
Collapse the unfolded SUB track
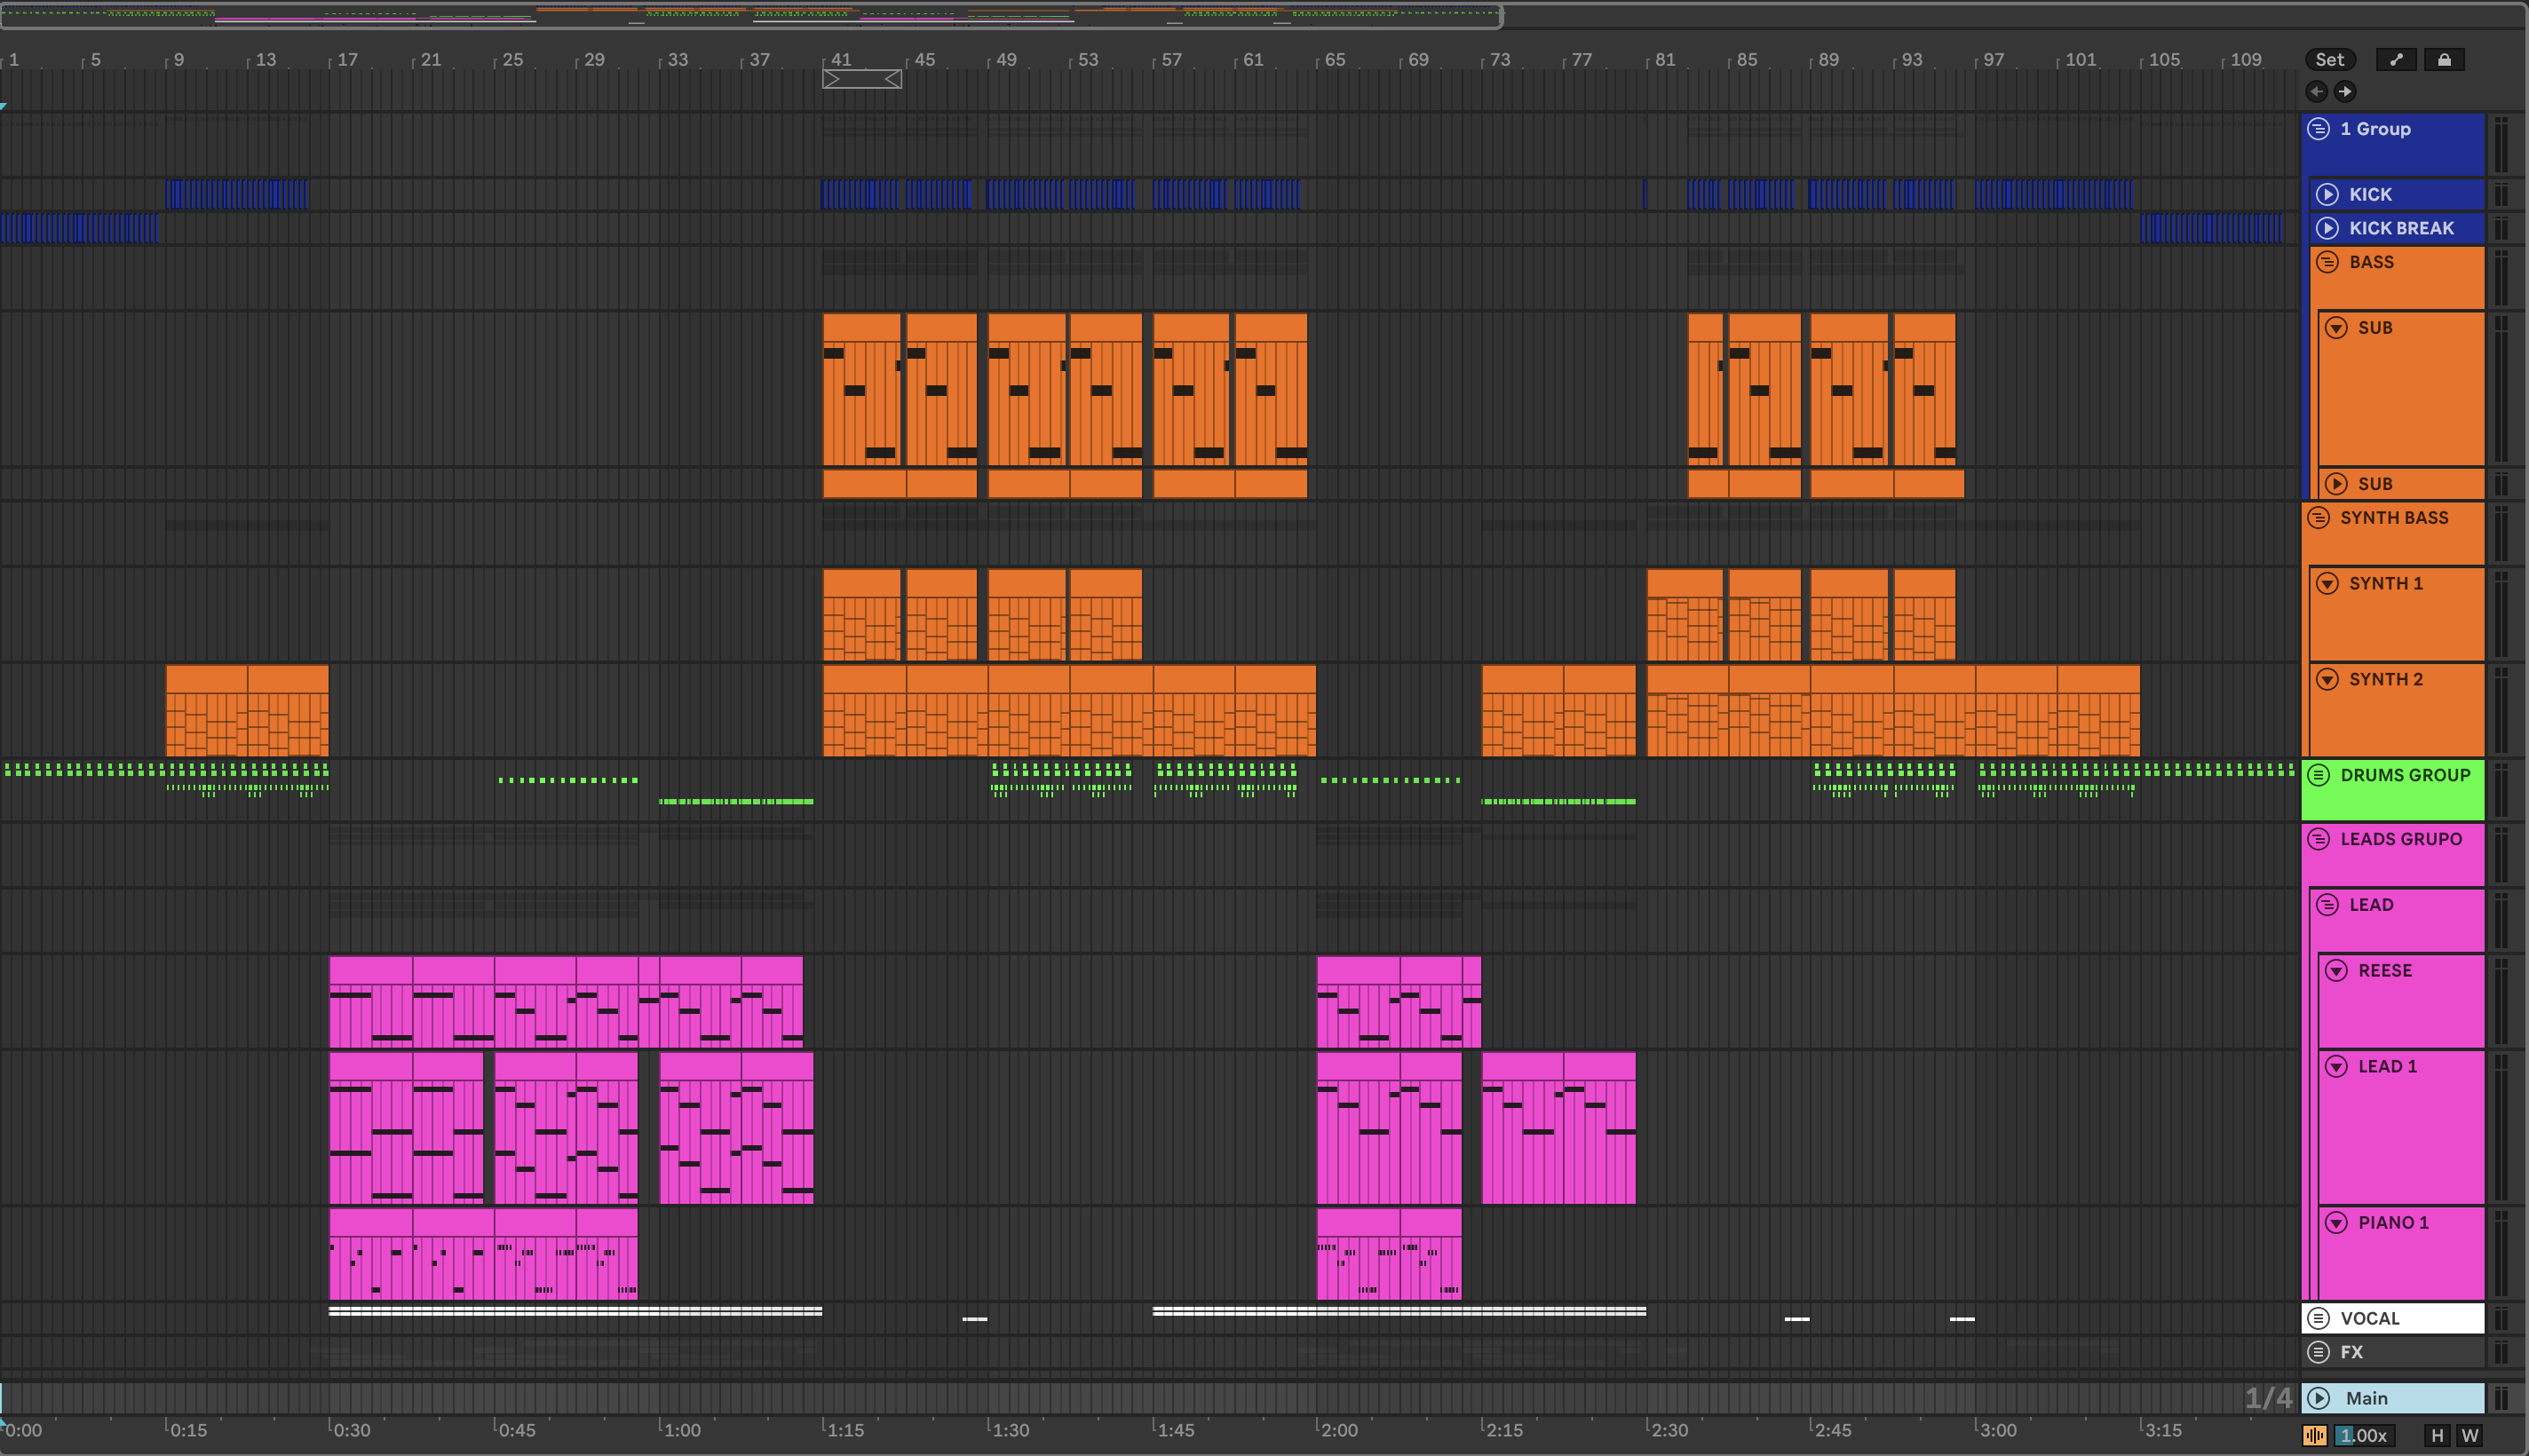(x=2336, y=328)
